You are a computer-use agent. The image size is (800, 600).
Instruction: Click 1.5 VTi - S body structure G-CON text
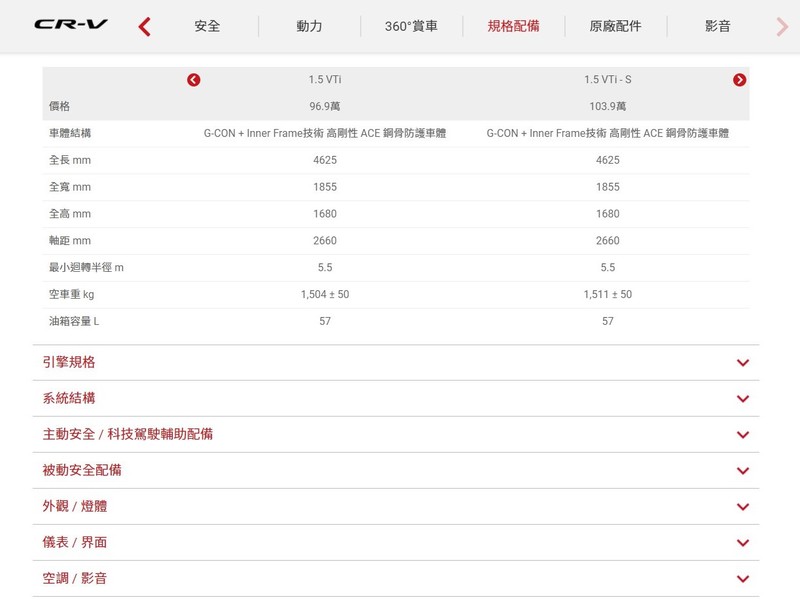tap(608, 133)
